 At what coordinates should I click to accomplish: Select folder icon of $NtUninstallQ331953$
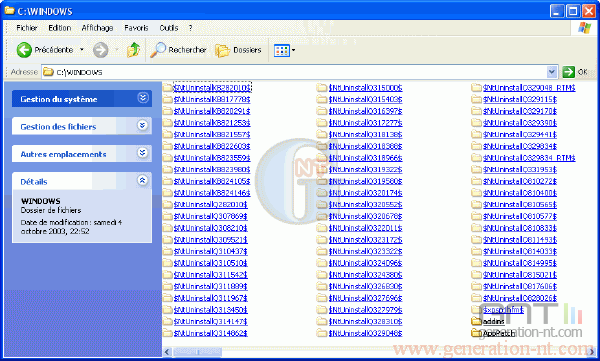[476, 169]
